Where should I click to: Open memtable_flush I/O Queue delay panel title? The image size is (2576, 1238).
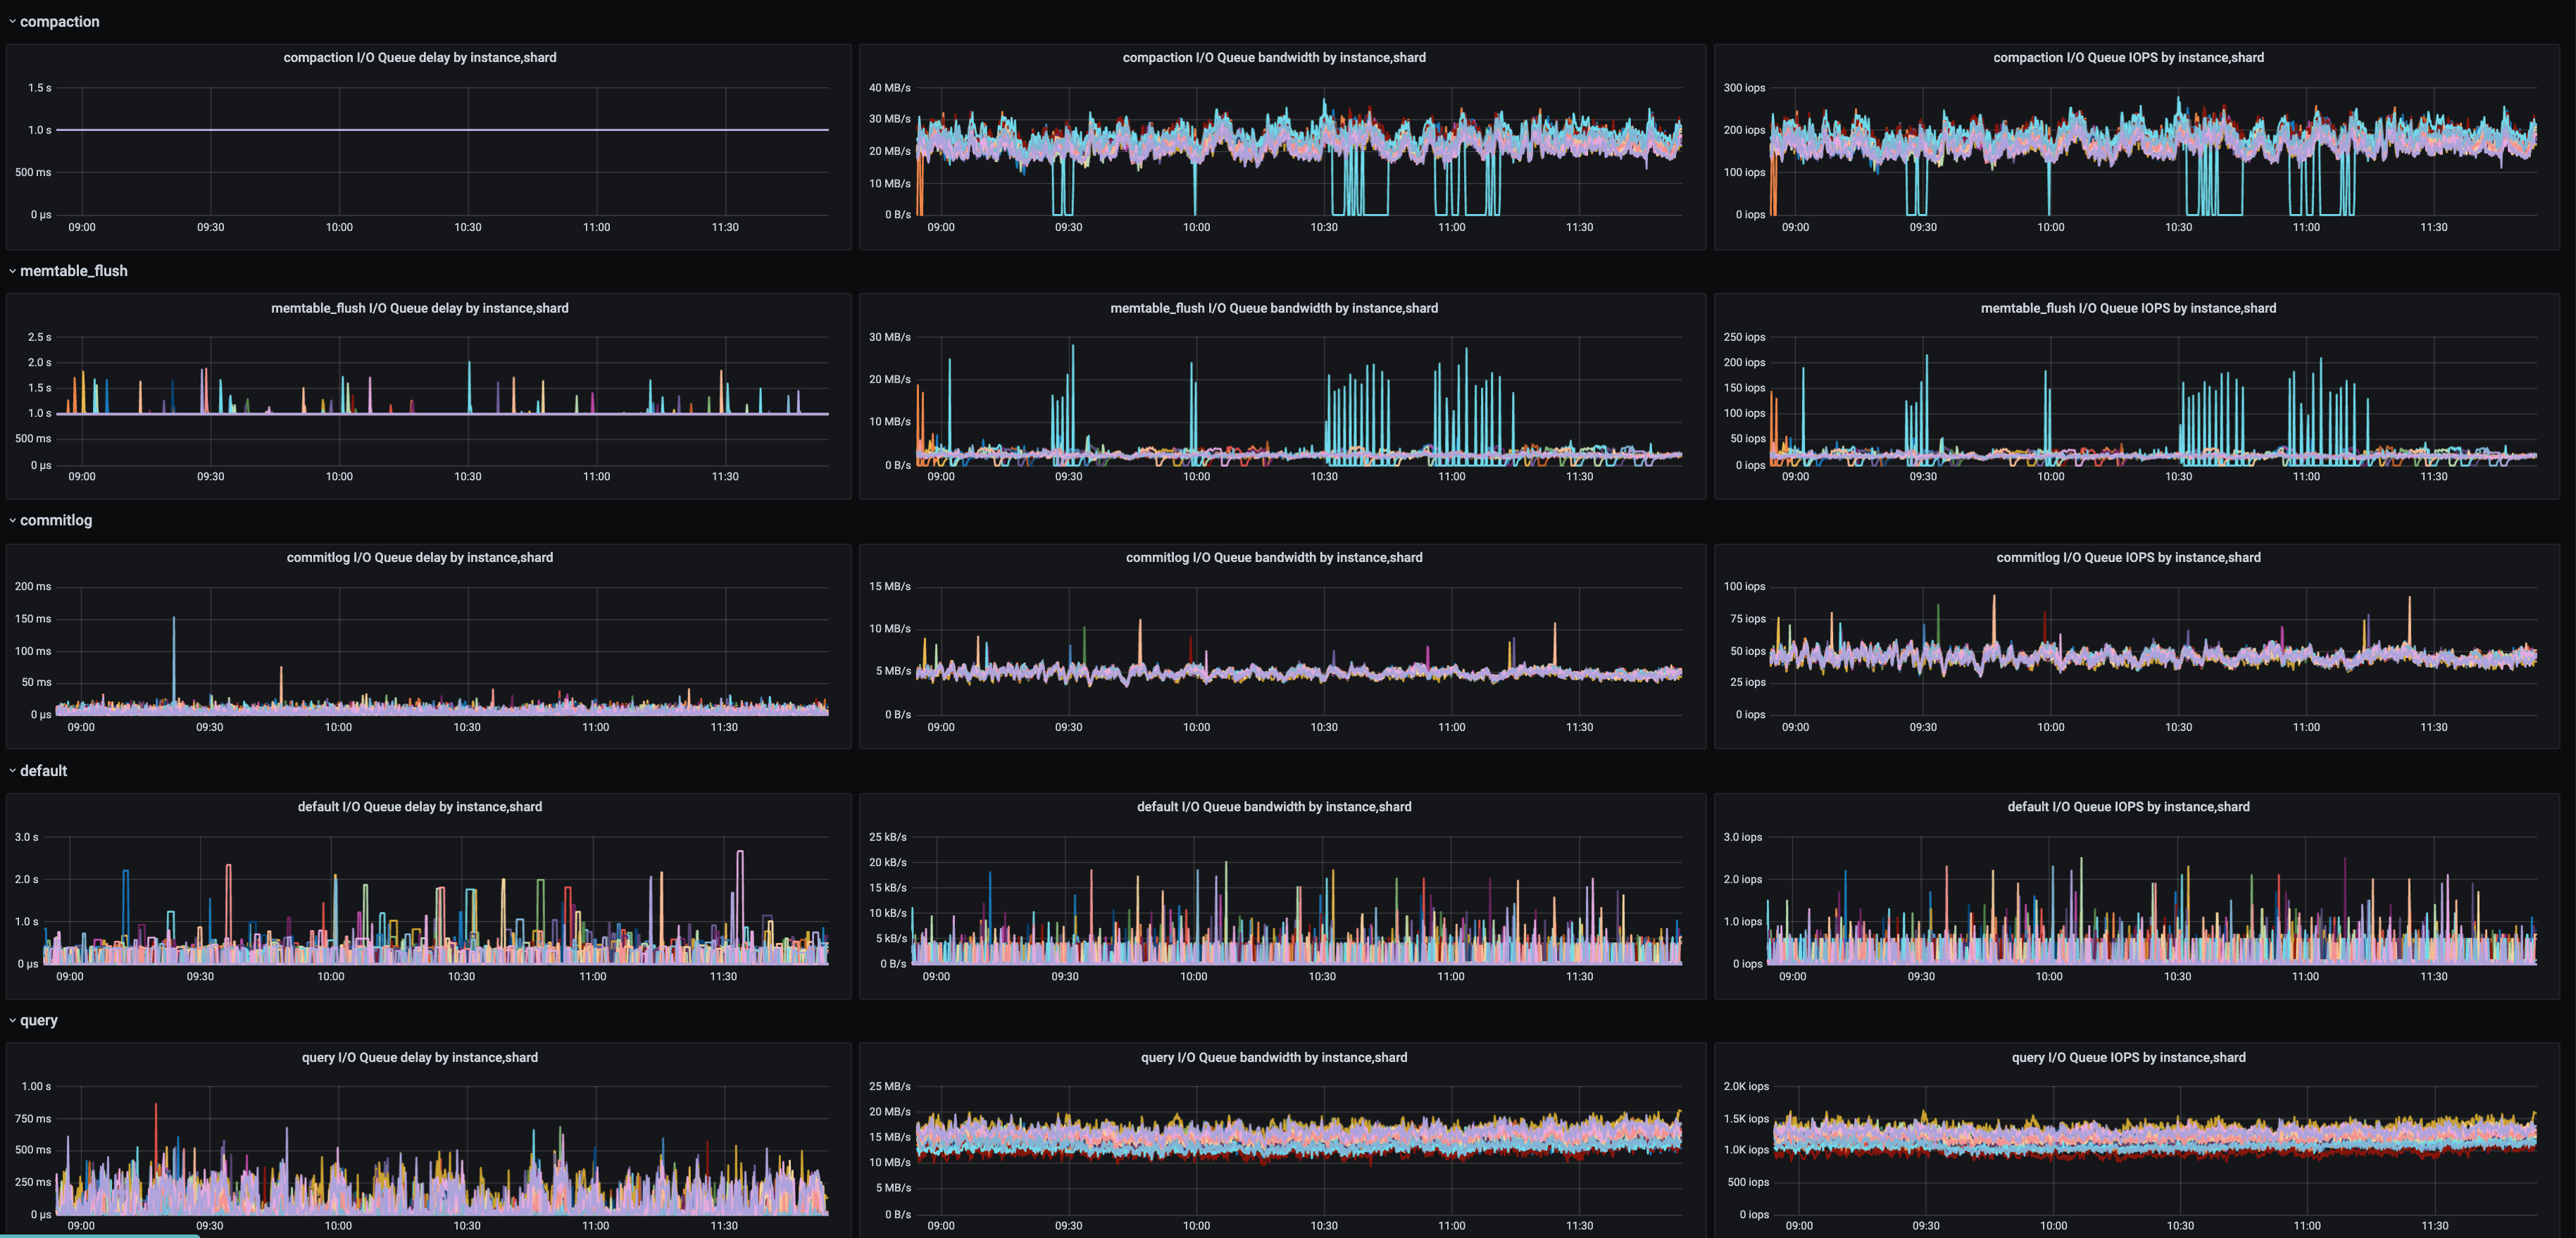(419, 308)
